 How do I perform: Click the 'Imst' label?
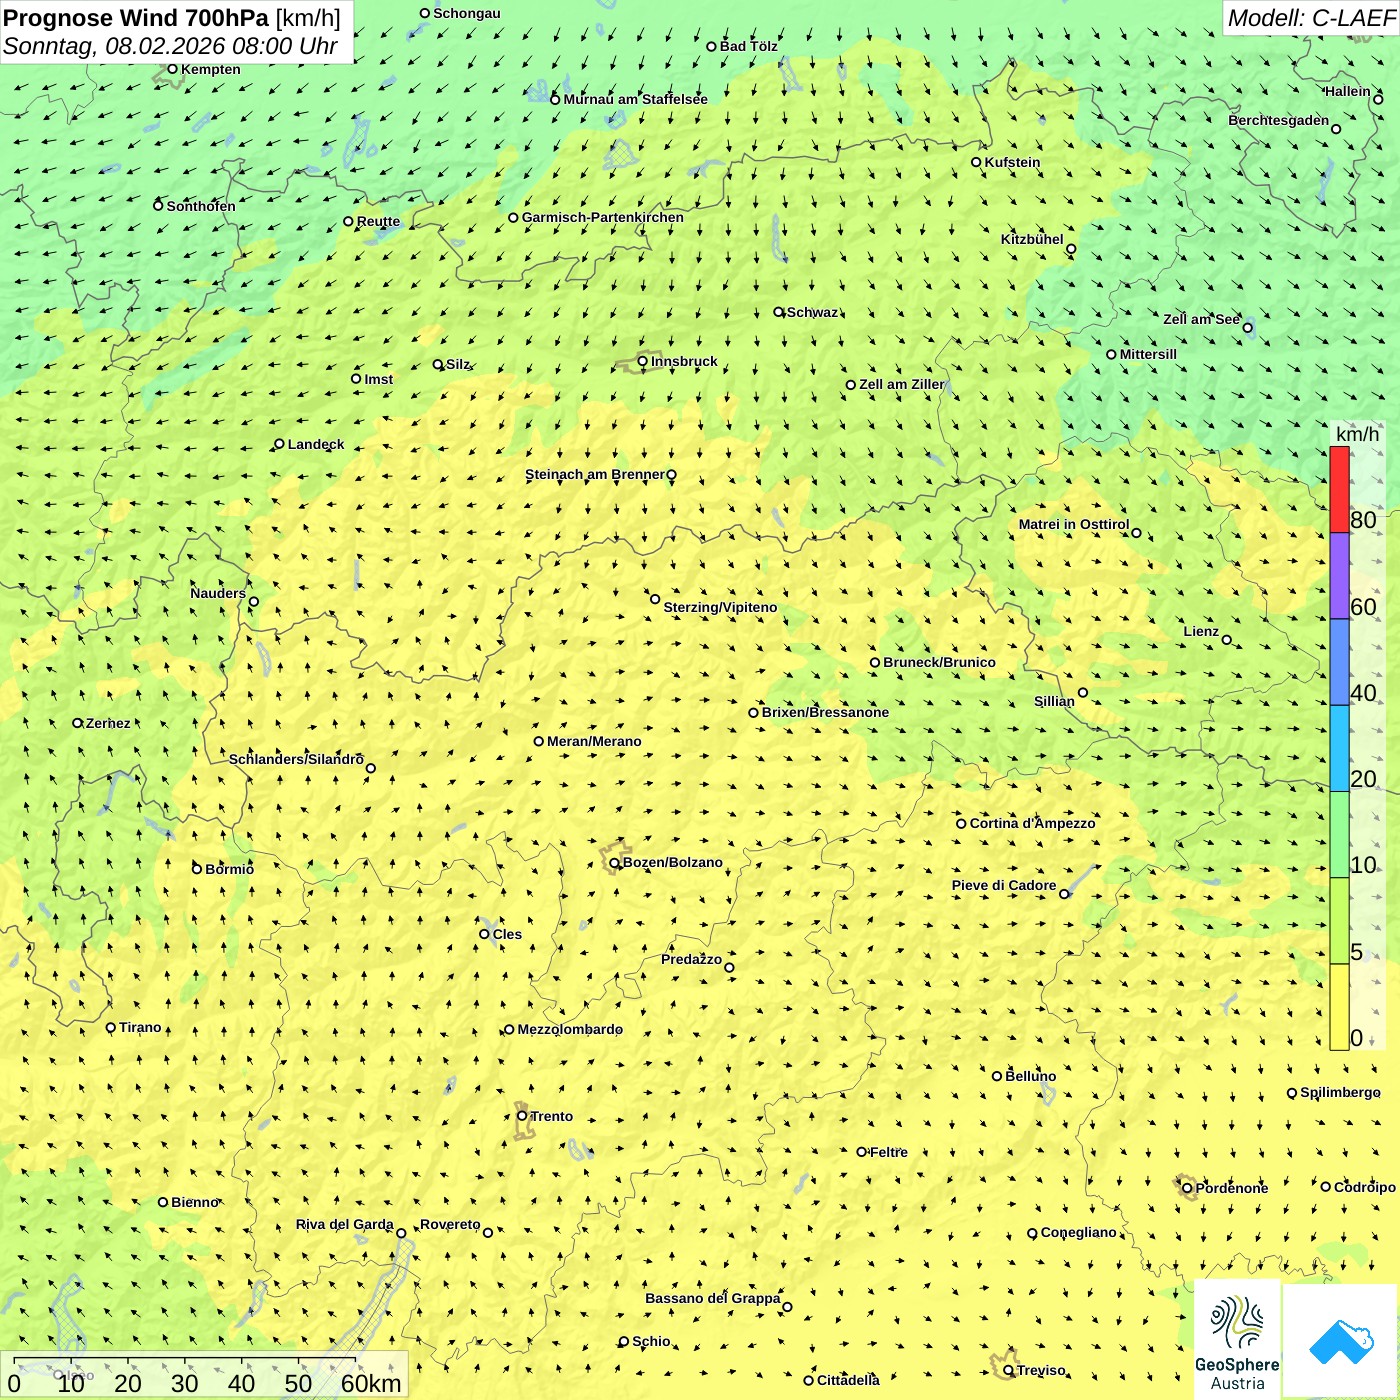click(x=379, y=379)
